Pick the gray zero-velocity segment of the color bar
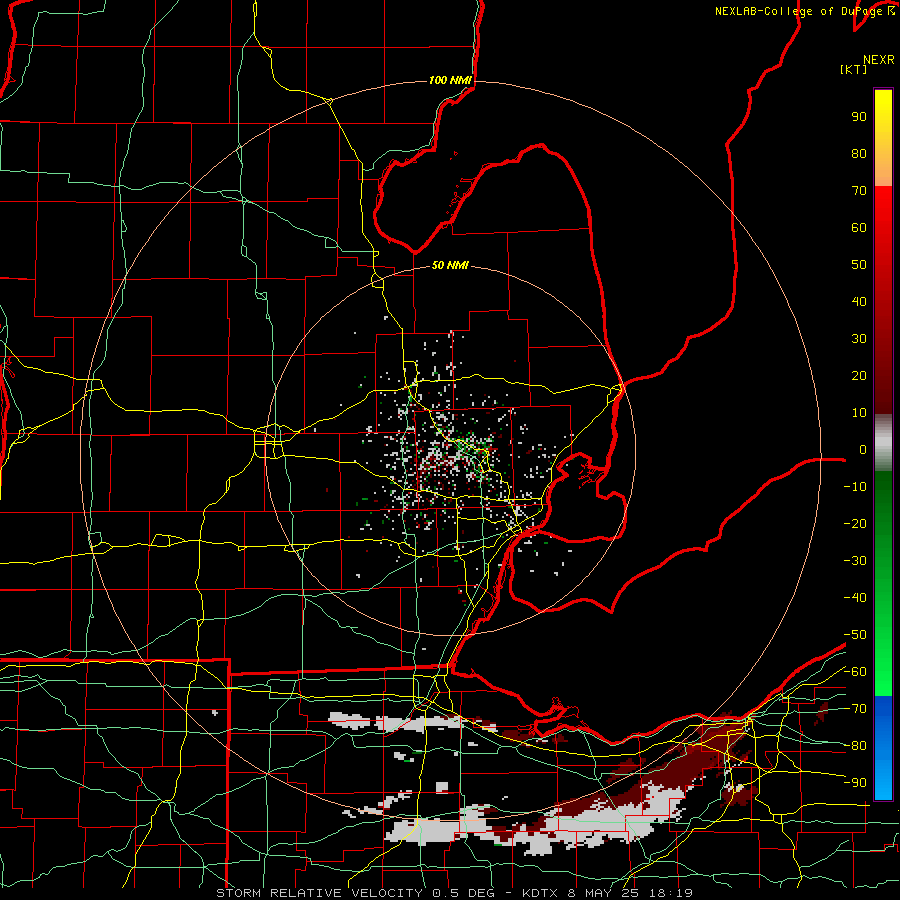This screenshot has width=900, height=900. pos(883,443)
